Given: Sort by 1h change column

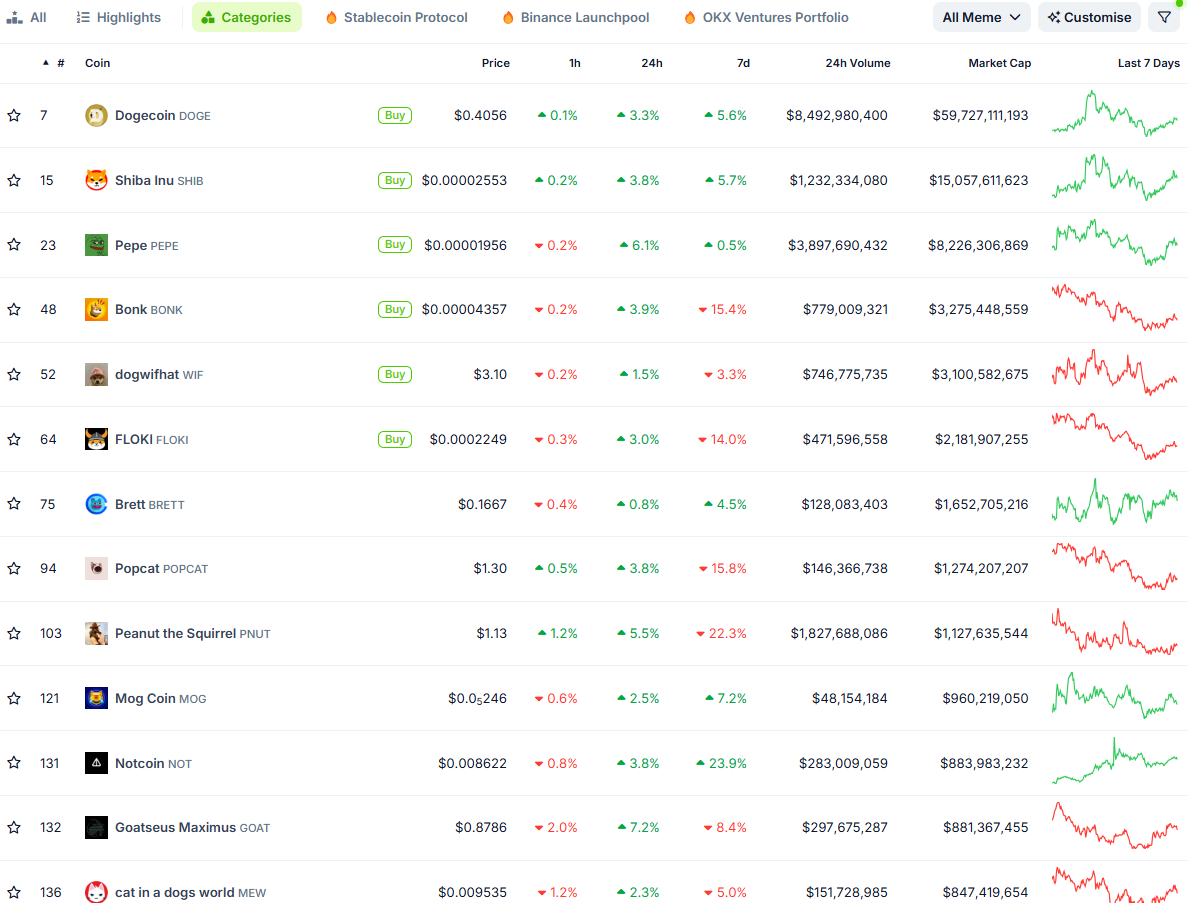Looking at the screenshot, I should tap(575, 63).
